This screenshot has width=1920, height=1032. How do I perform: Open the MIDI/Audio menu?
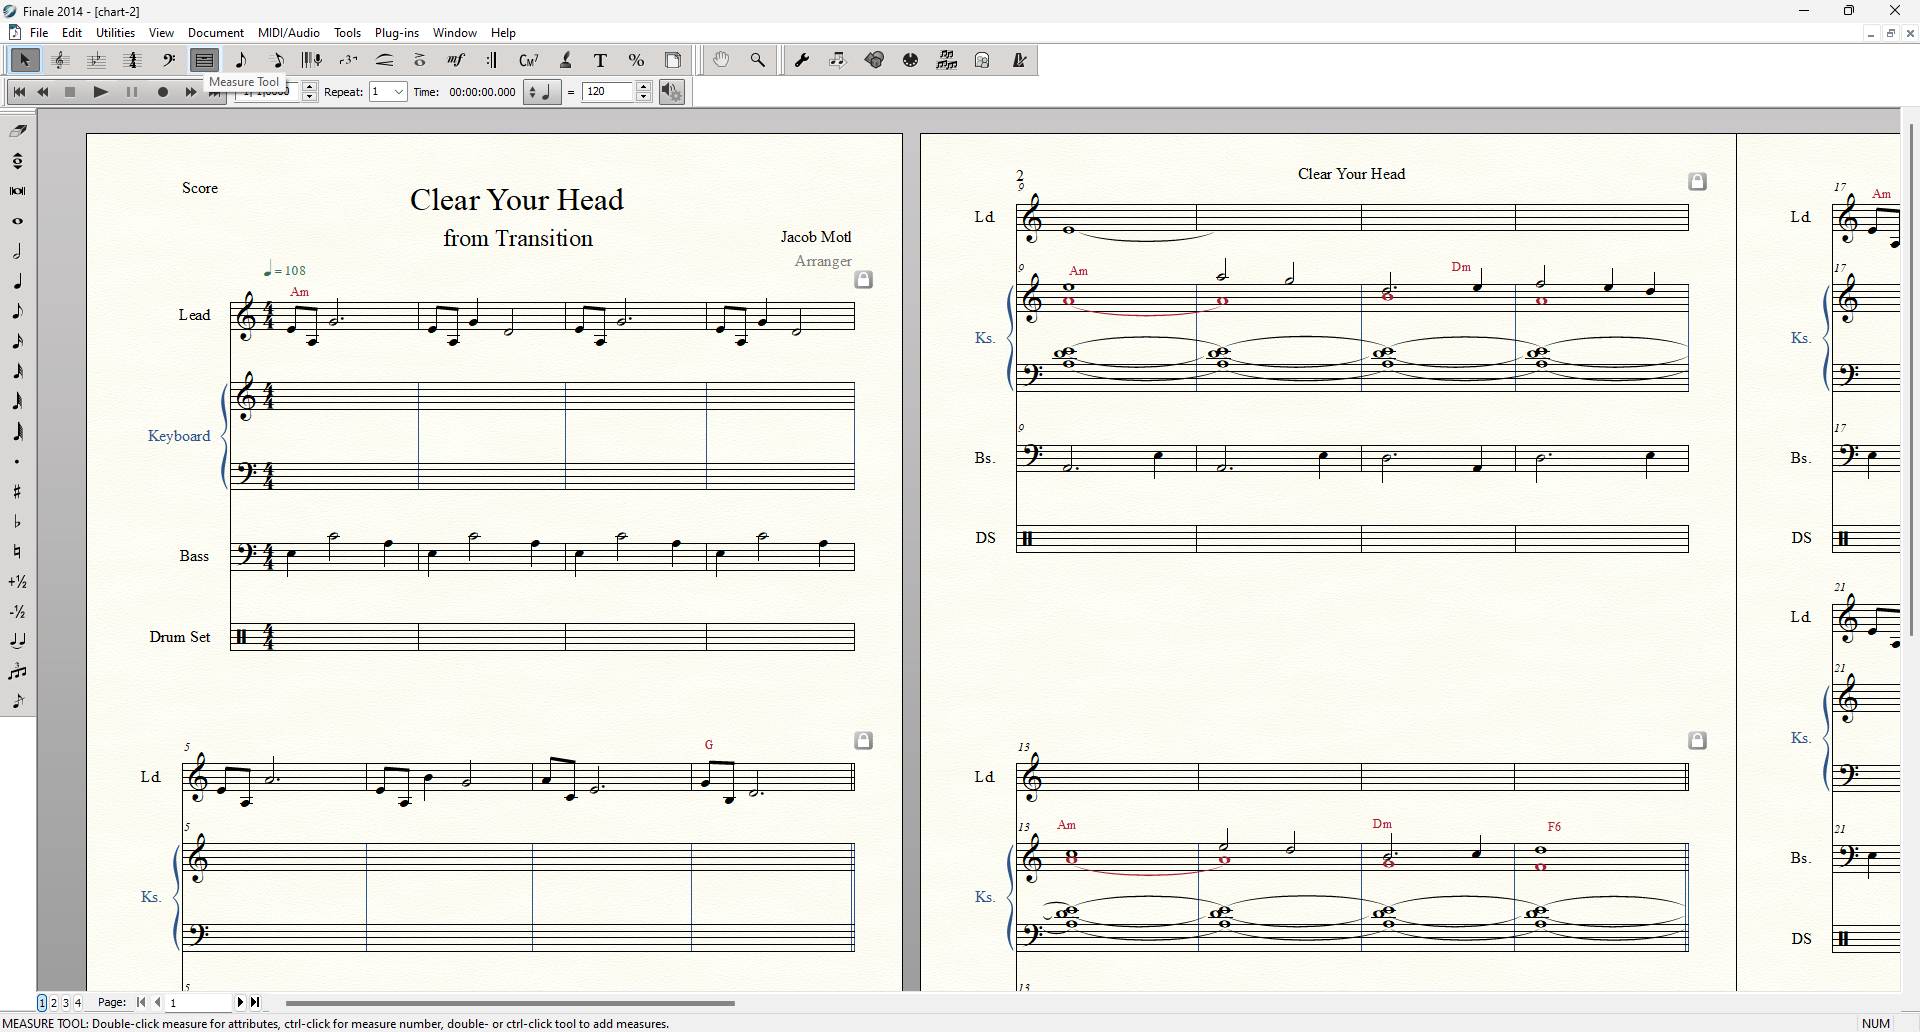click(x=289, y=33)
